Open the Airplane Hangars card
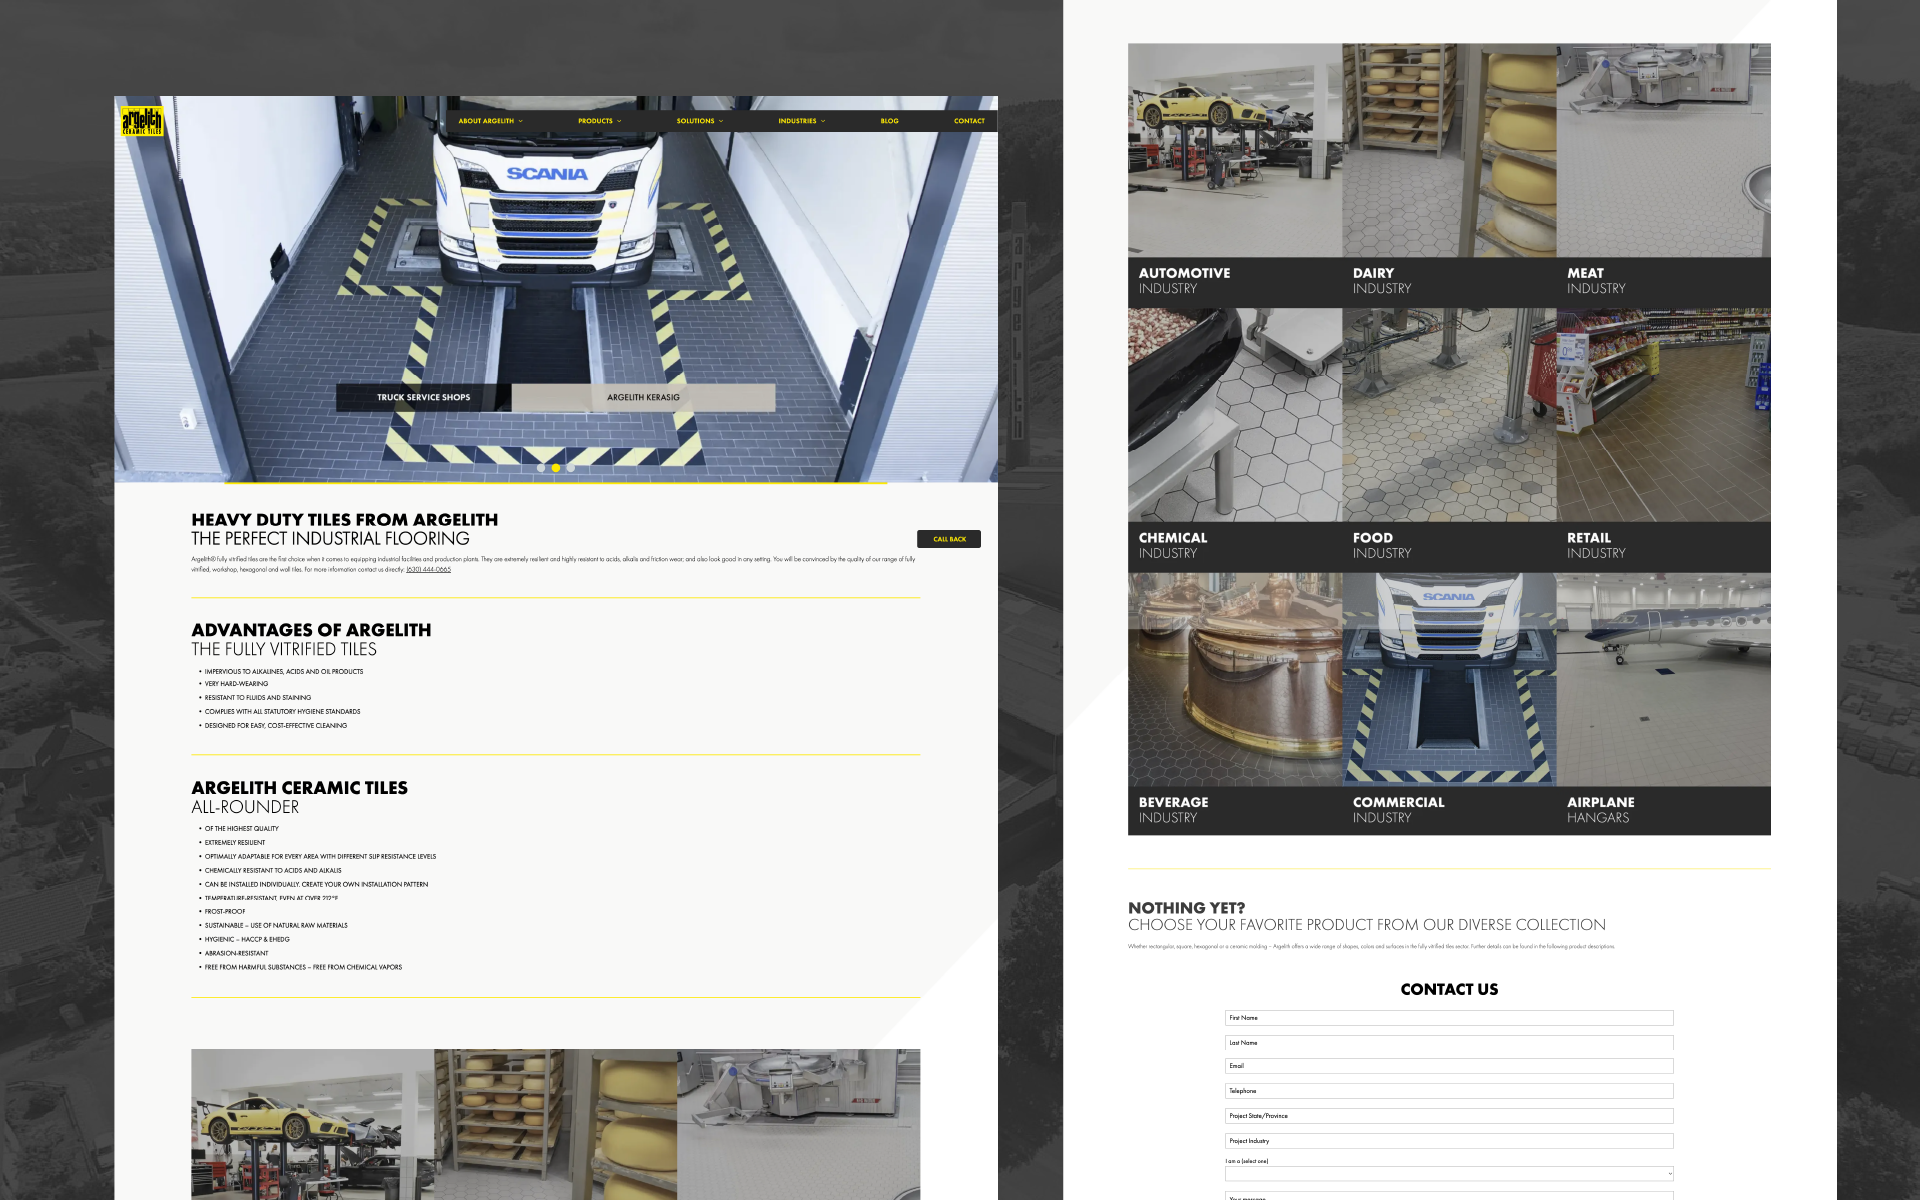This screenshot has height=1200, width=1920. tap(1663, 704)
